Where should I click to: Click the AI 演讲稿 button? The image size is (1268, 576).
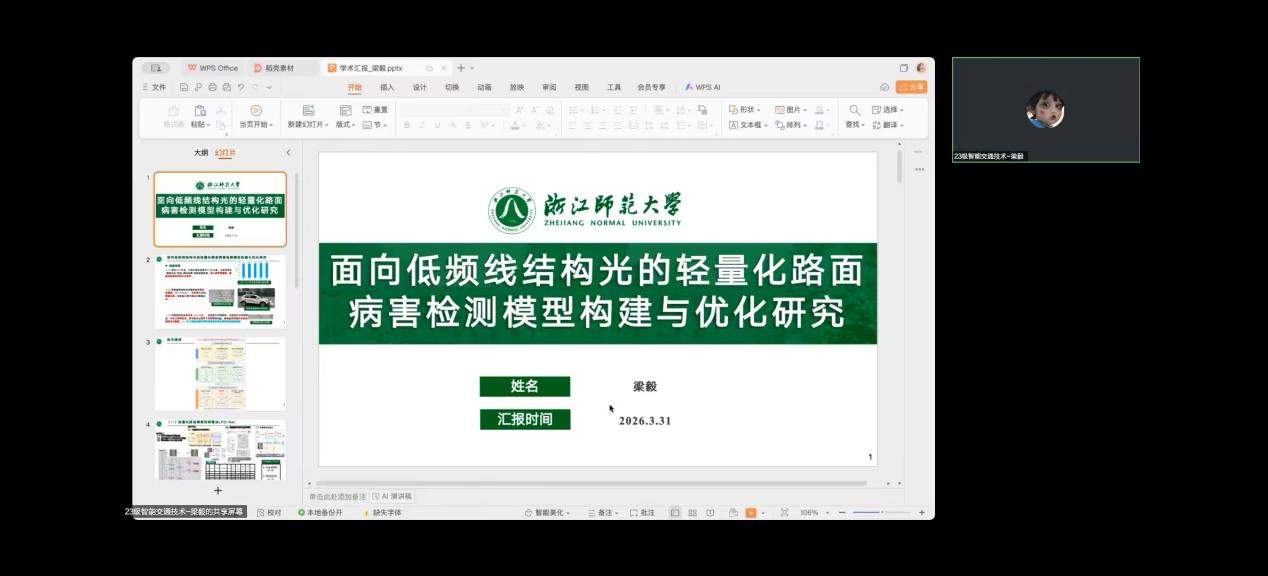[392, 496]
